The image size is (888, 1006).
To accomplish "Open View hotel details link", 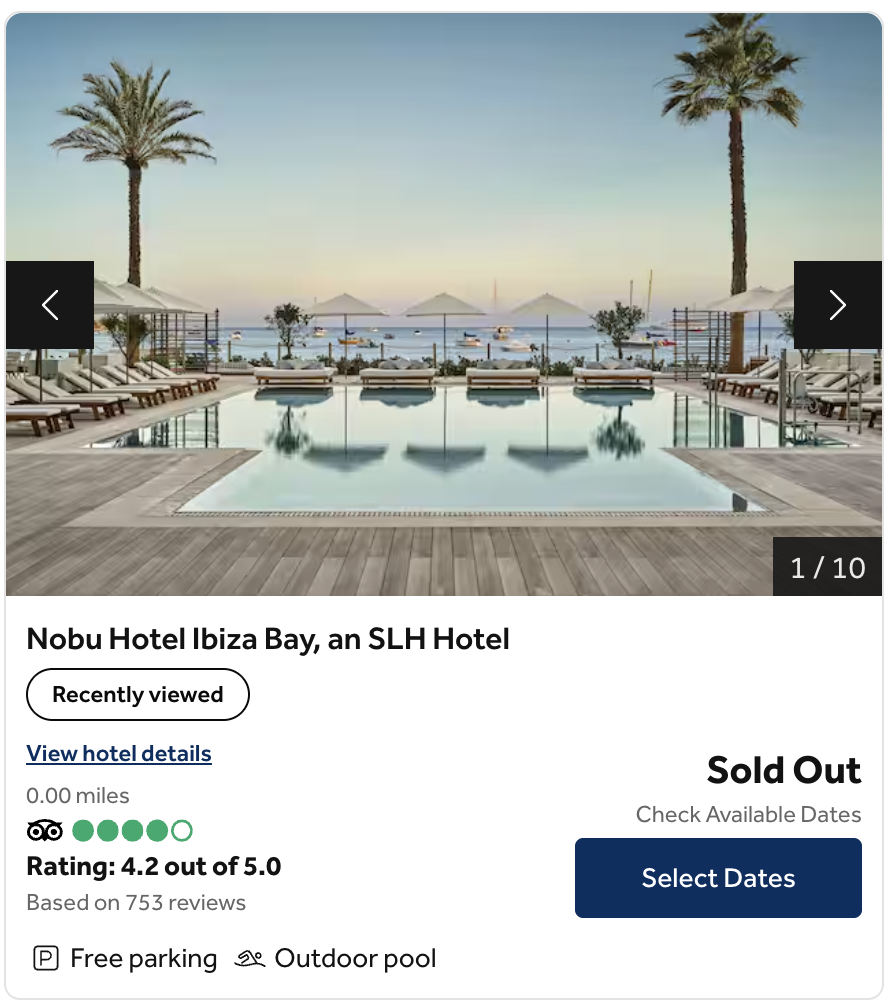I will (118, 753).
